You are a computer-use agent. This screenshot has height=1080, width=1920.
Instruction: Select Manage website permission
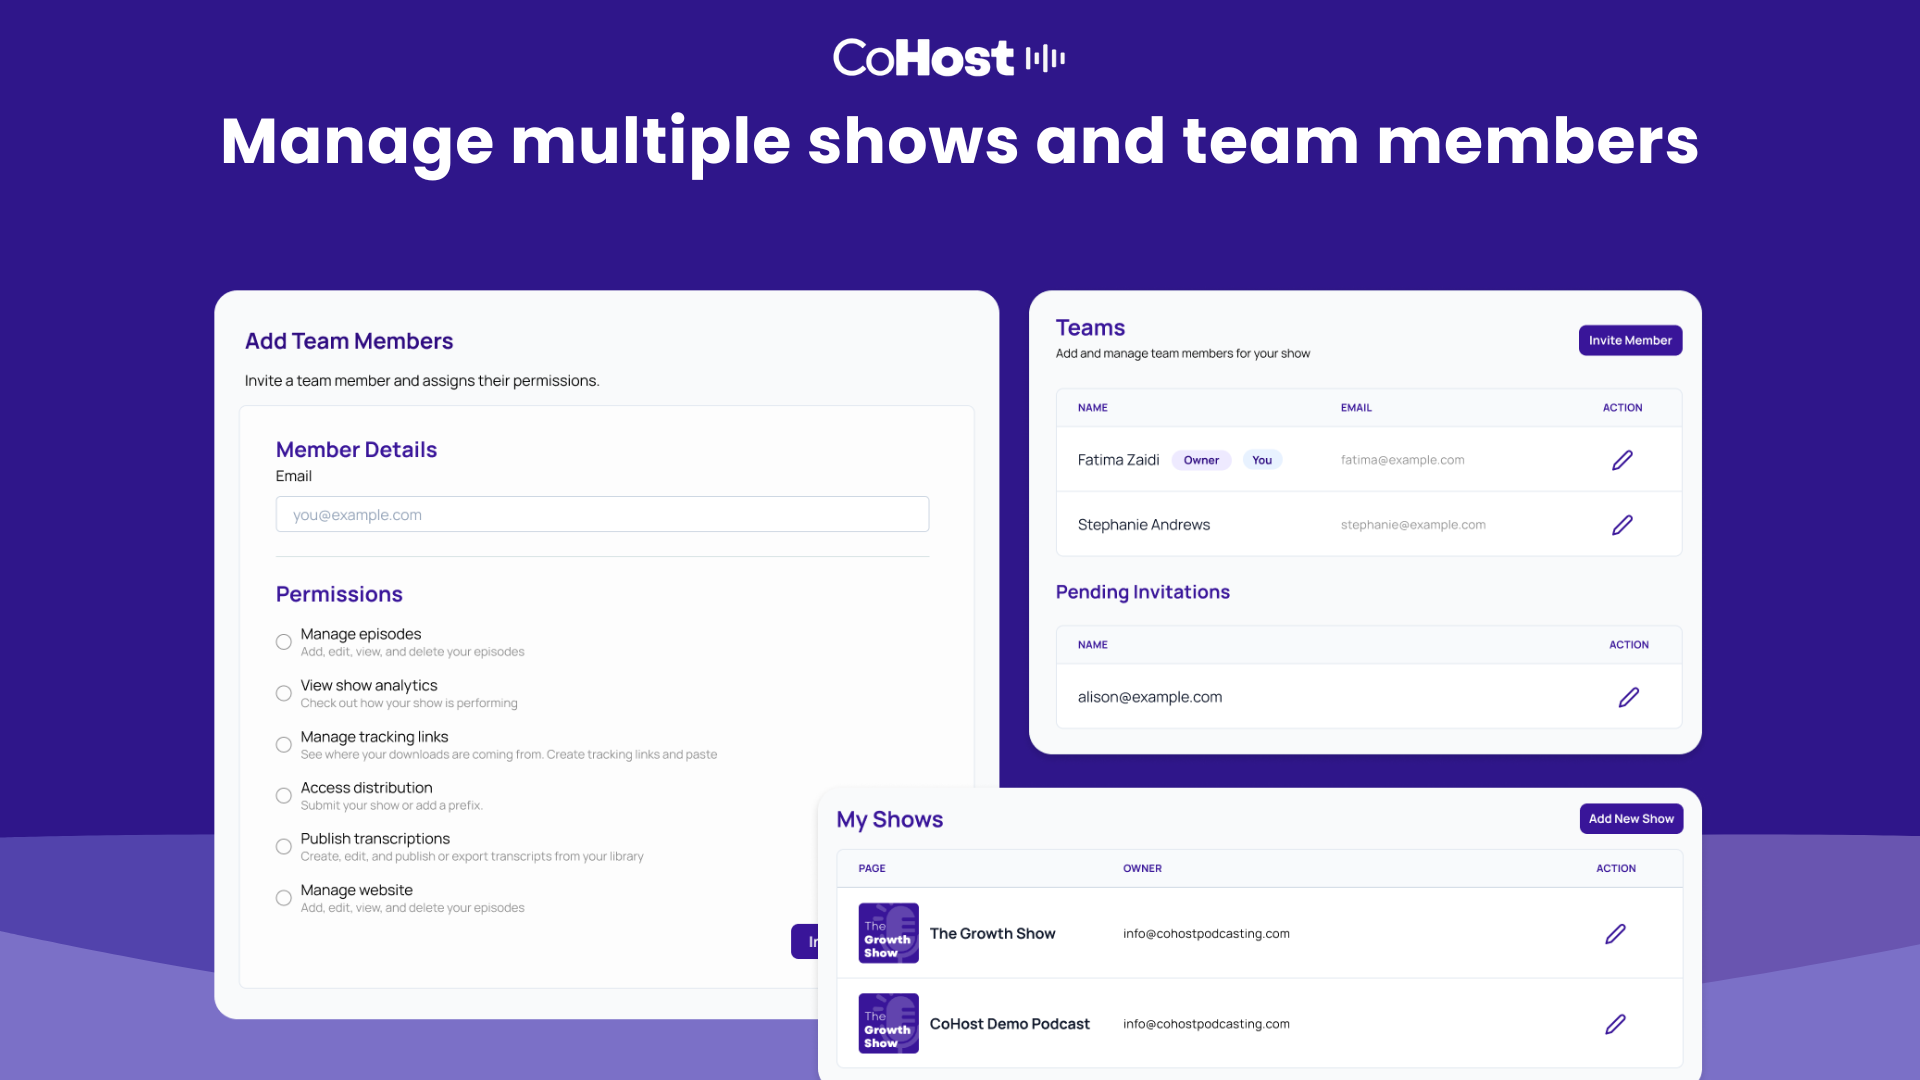[x=284, y=898]
